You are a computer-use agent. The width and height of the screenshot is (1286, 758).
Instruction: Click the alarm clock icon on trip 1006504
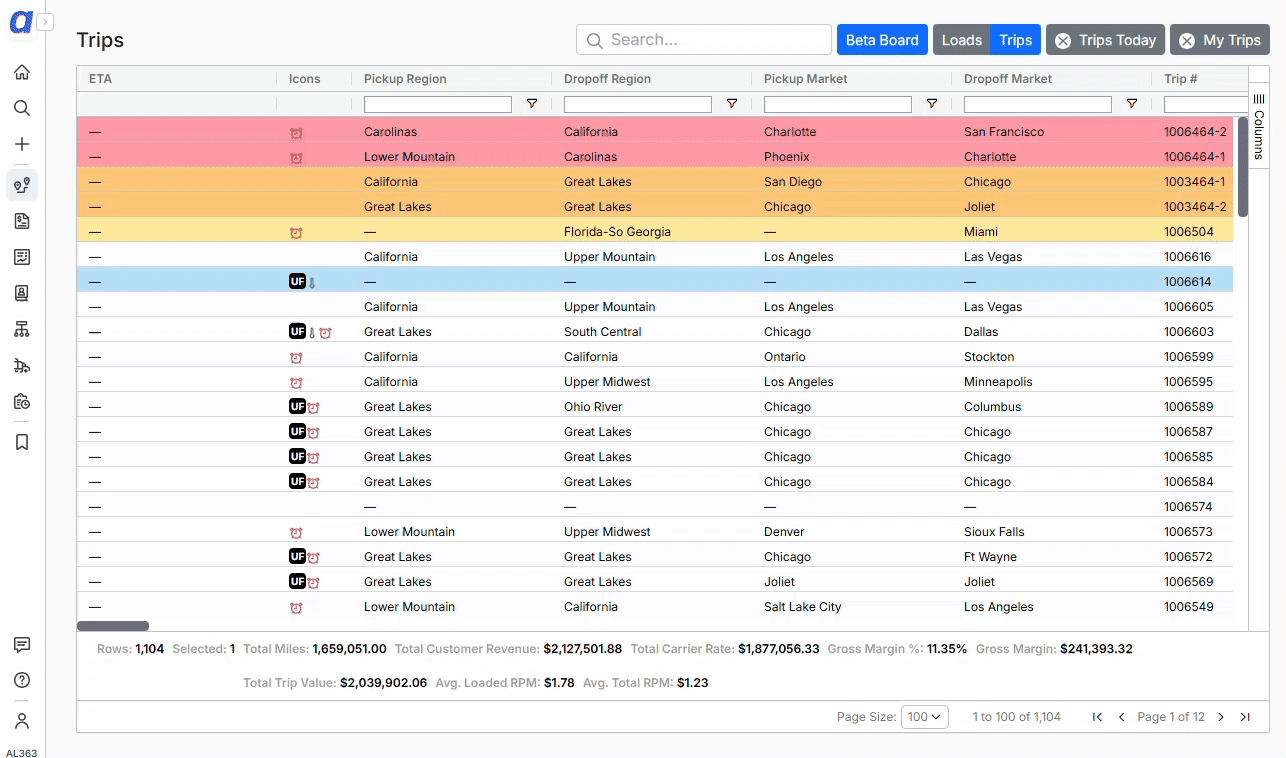click(x=296, y=232)
